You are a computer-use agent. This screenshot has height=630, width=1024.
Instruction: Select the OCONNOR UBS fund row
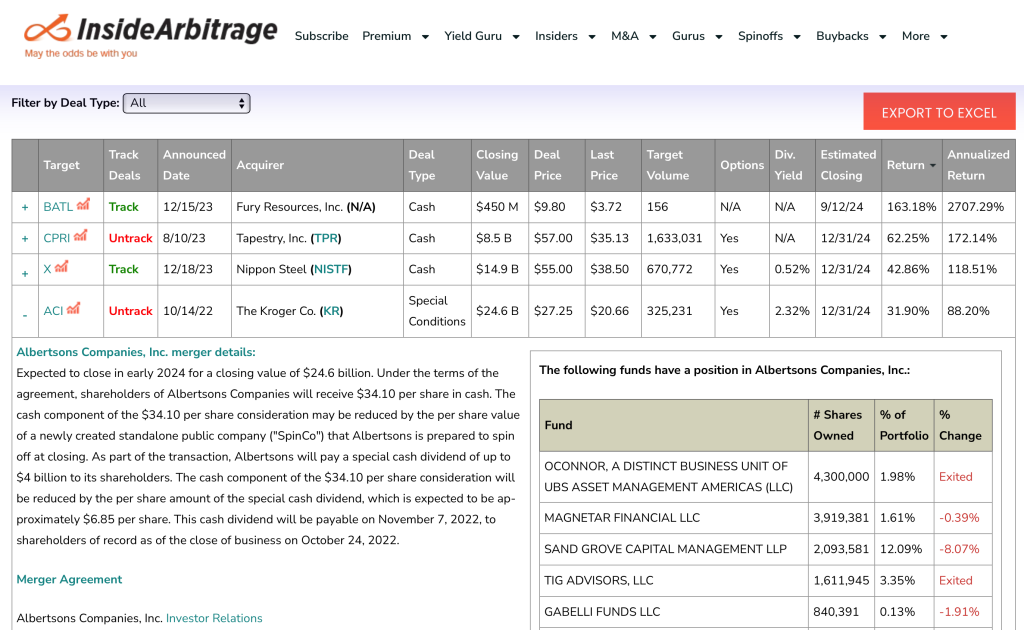(765, 477)
